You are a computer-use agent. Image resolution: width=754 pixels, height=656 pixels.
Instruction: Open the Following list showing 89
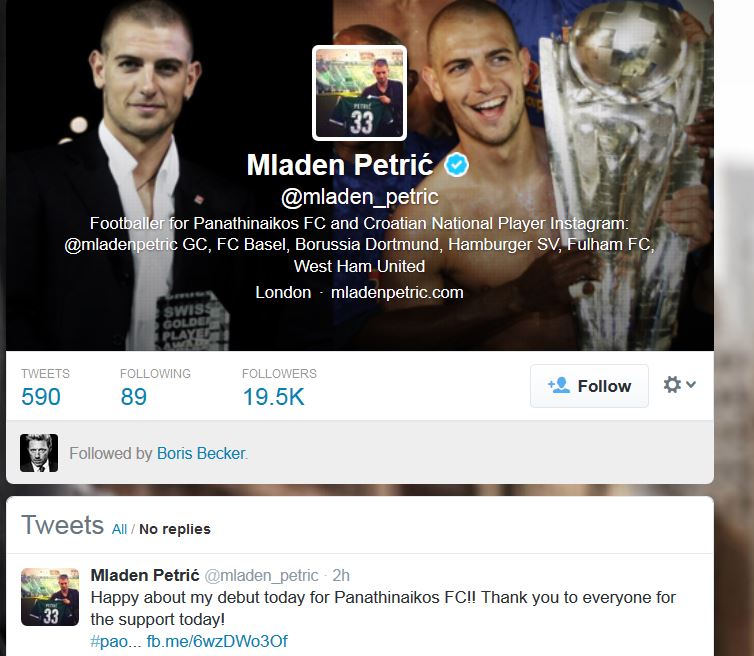coord(155,387)
